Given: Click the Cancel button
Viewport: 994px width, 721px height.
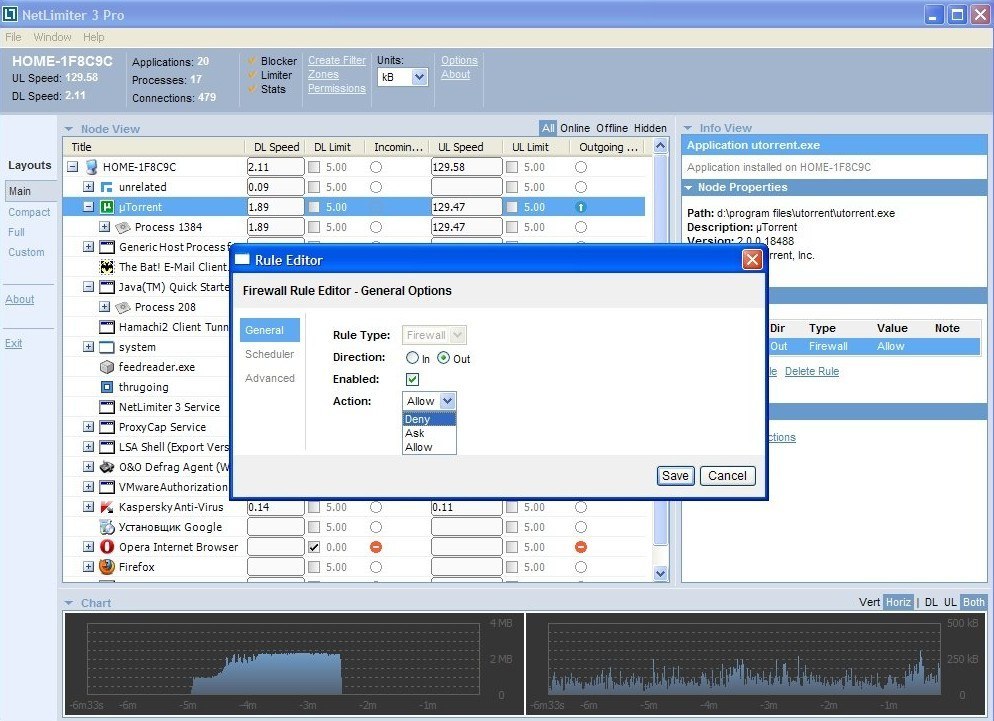Looking at the screenshot, I should coord(727,476).
